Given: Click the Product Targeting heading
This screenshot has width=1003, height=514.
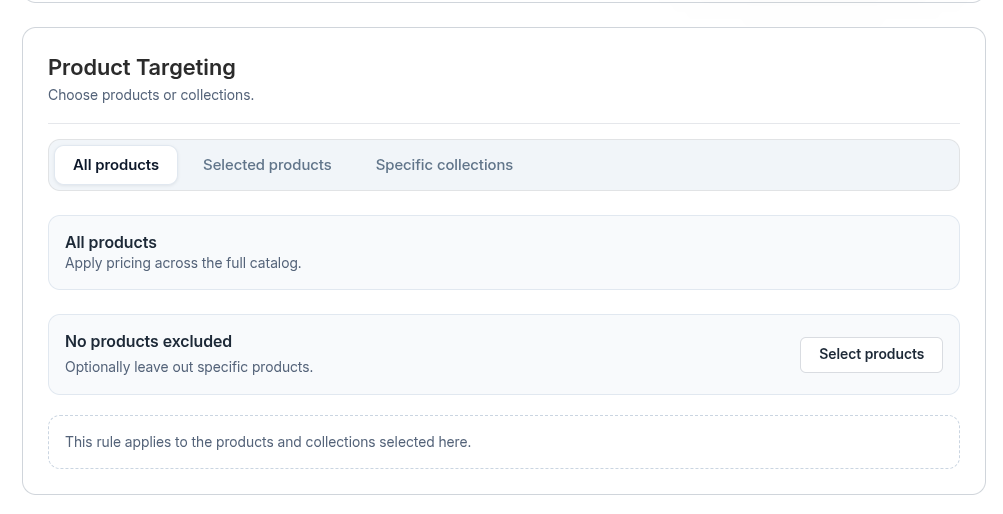Looking at the screenshot, I should [142, 67].
